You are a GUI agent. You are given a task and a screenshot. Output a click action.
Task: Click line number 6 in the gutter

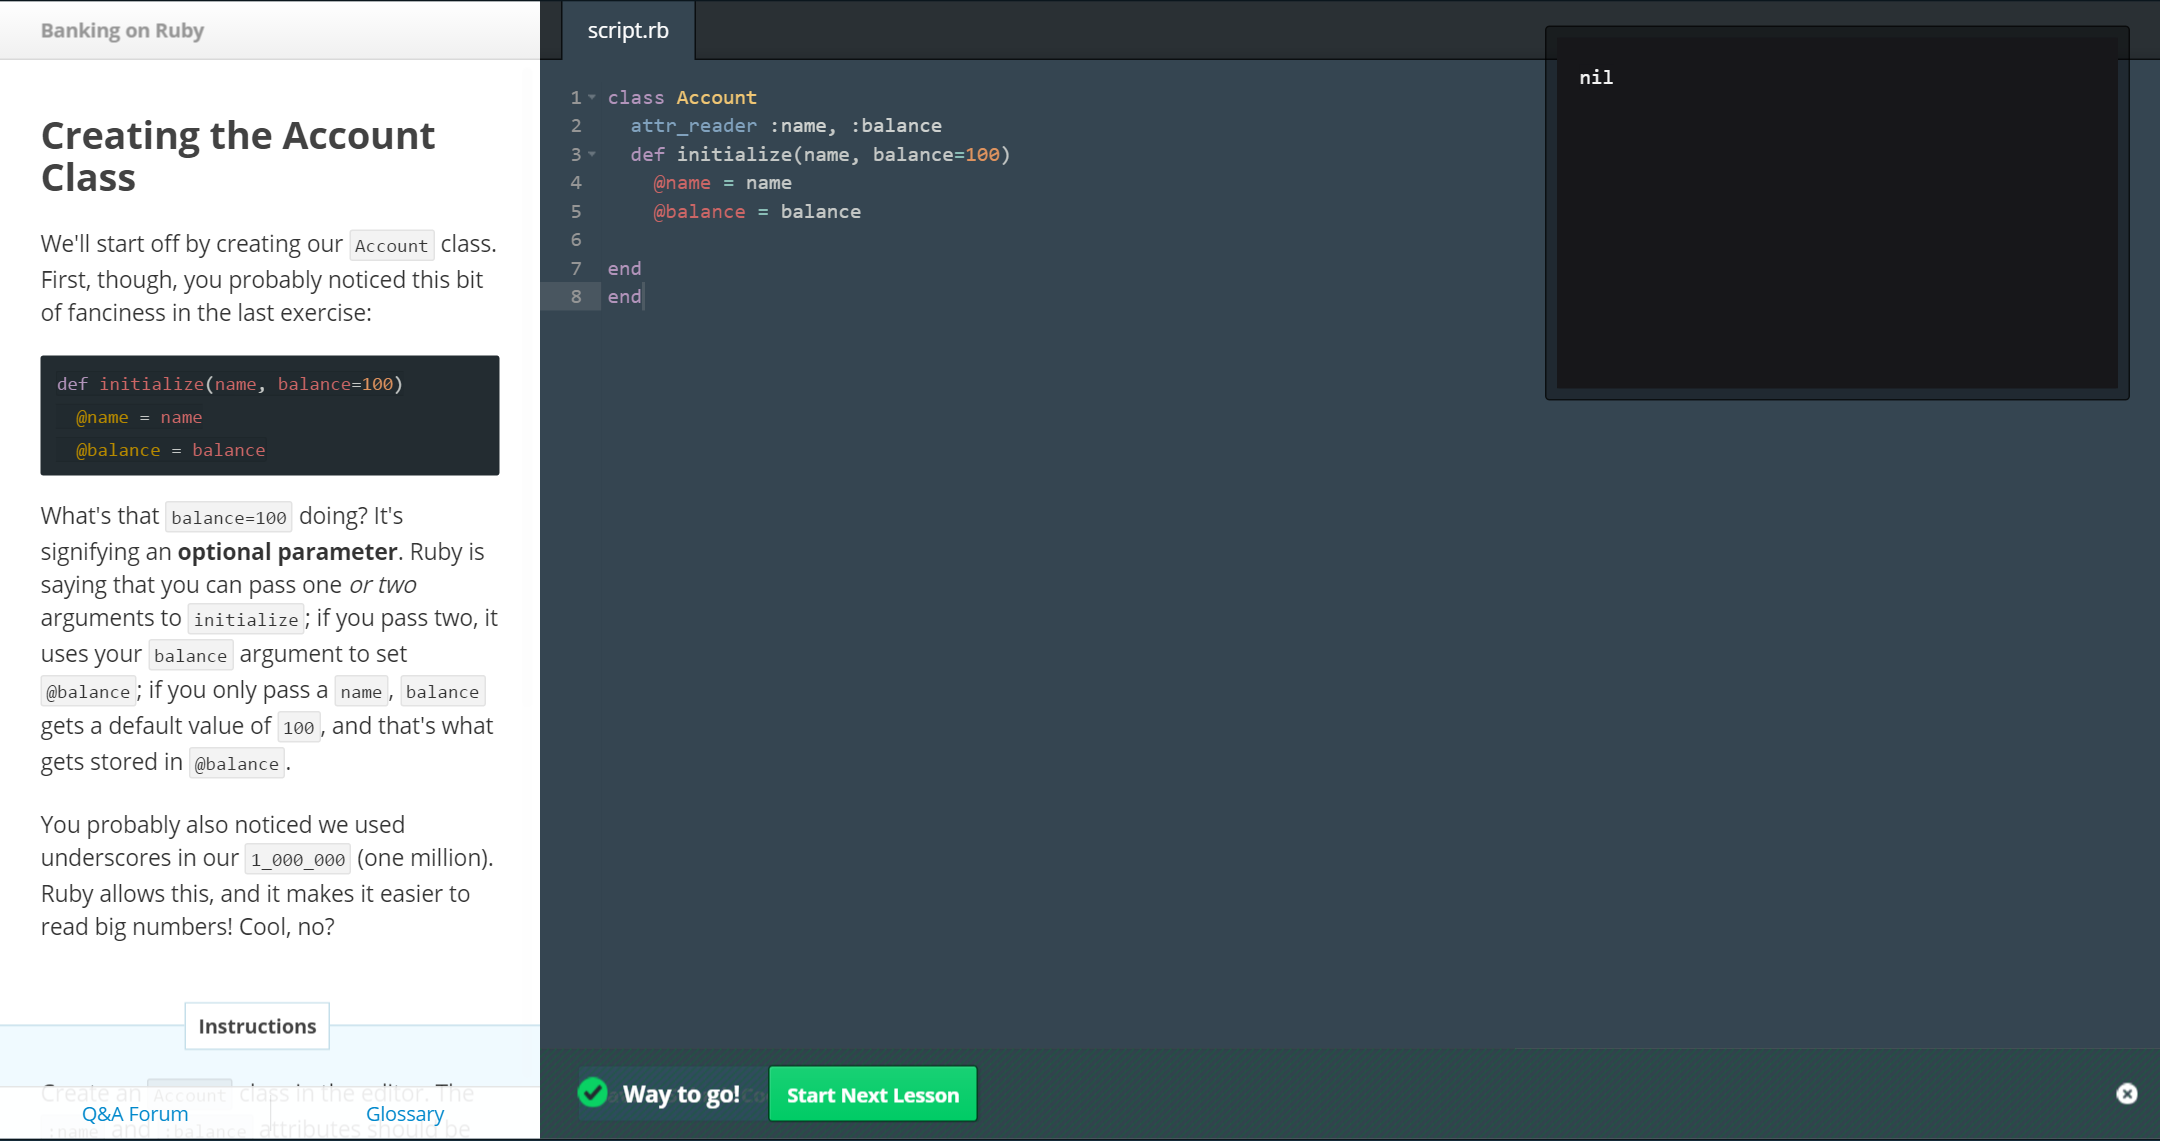pos(576,240)
